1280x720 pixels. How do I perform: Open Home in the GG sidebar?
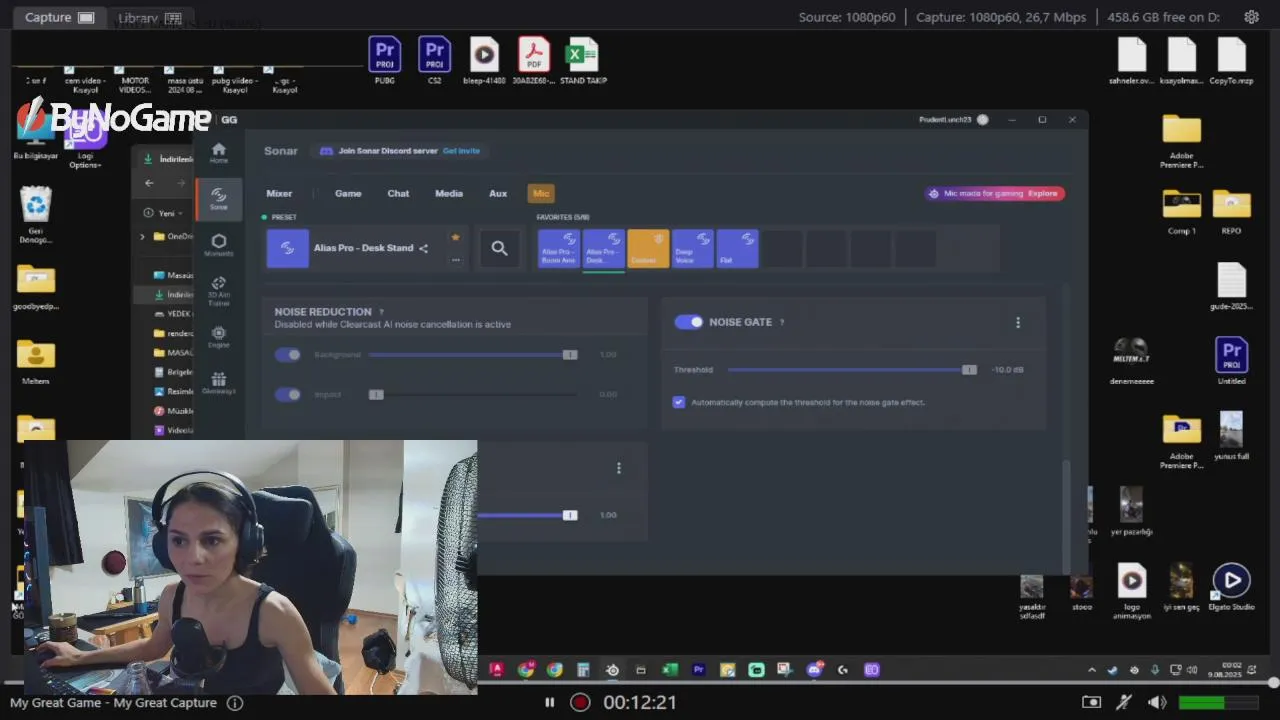pos(219,153)
